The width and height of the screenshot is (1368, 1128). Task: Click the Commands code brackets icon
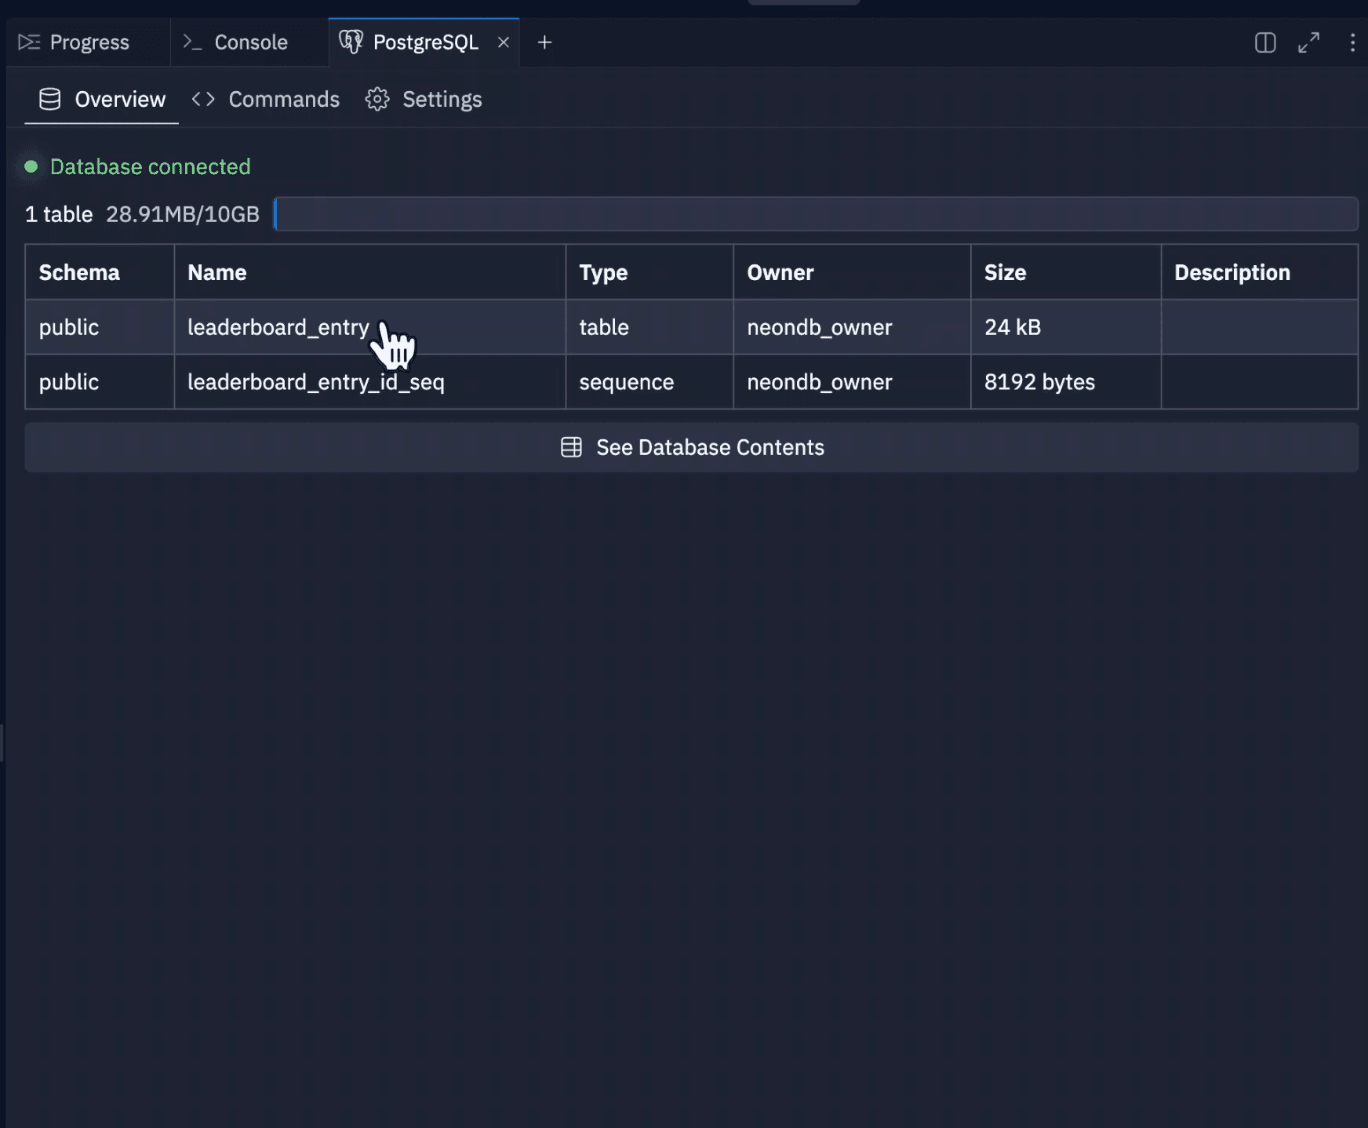pyautogui.click(x=203, y=99)
